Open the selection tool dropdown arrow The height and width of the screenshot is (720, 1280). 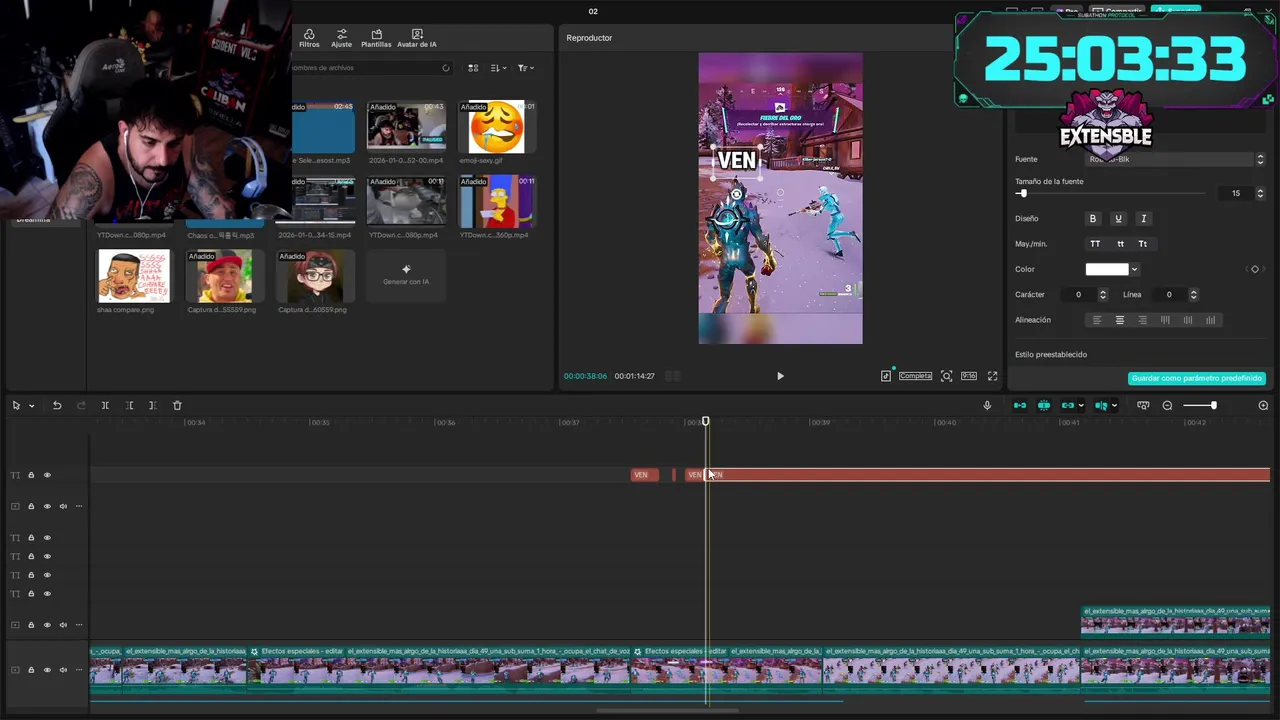point(32,406)
